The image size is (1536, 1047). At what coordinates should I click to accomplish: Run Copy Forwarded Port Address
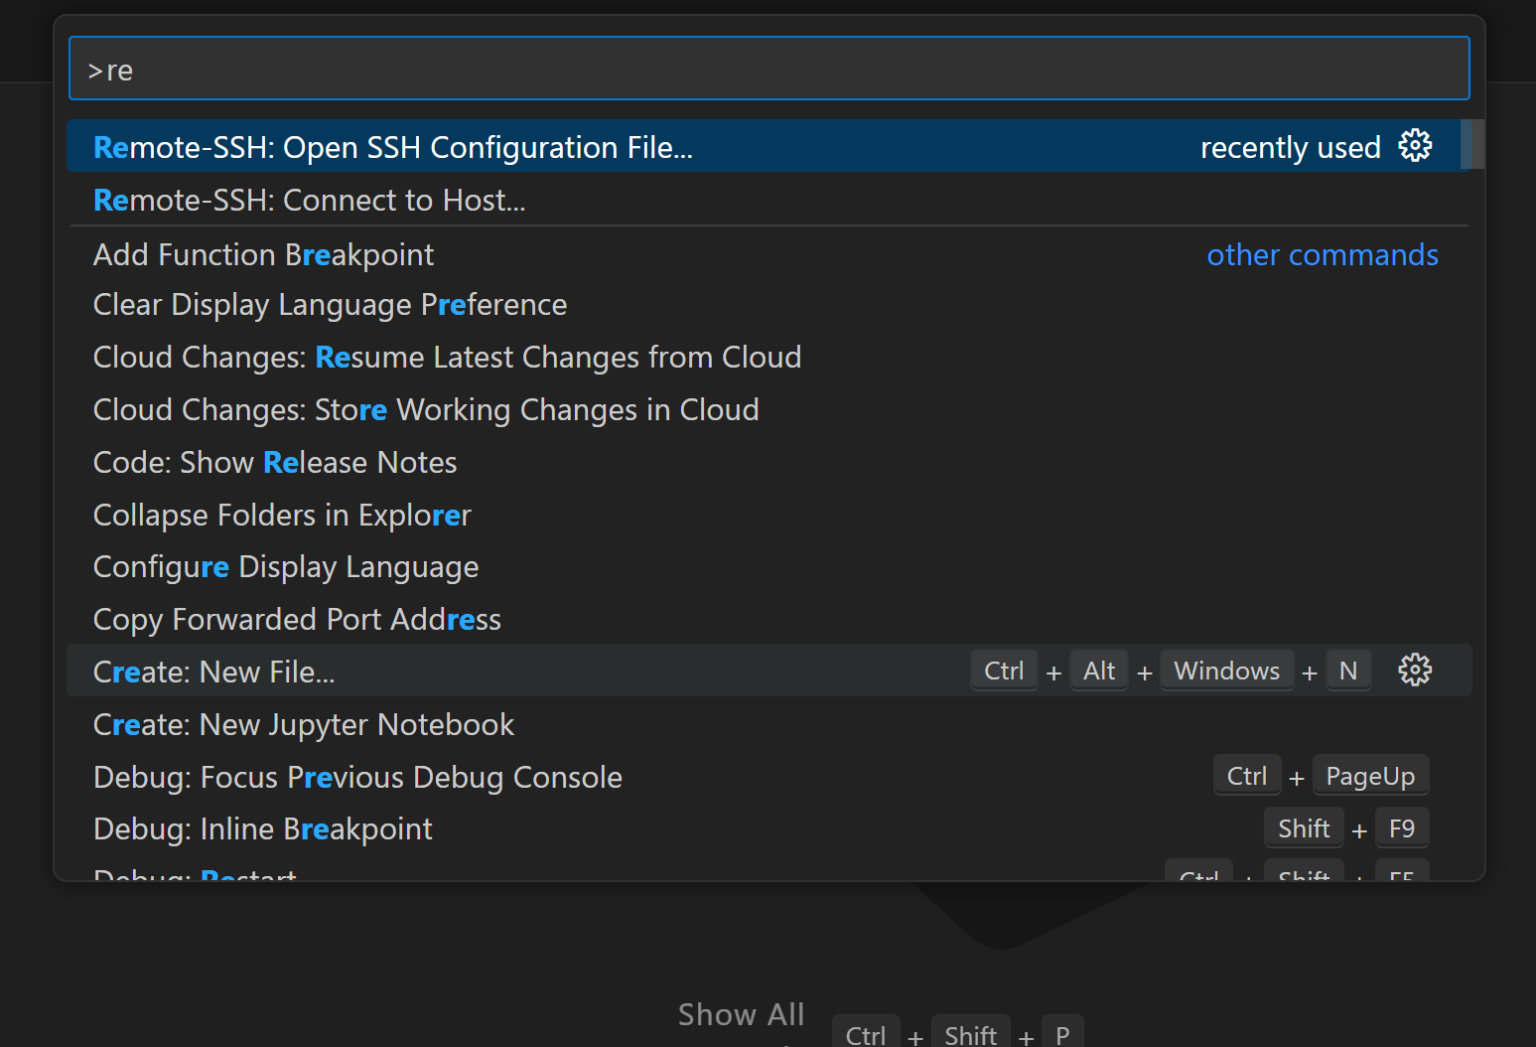tap(297, 619)
